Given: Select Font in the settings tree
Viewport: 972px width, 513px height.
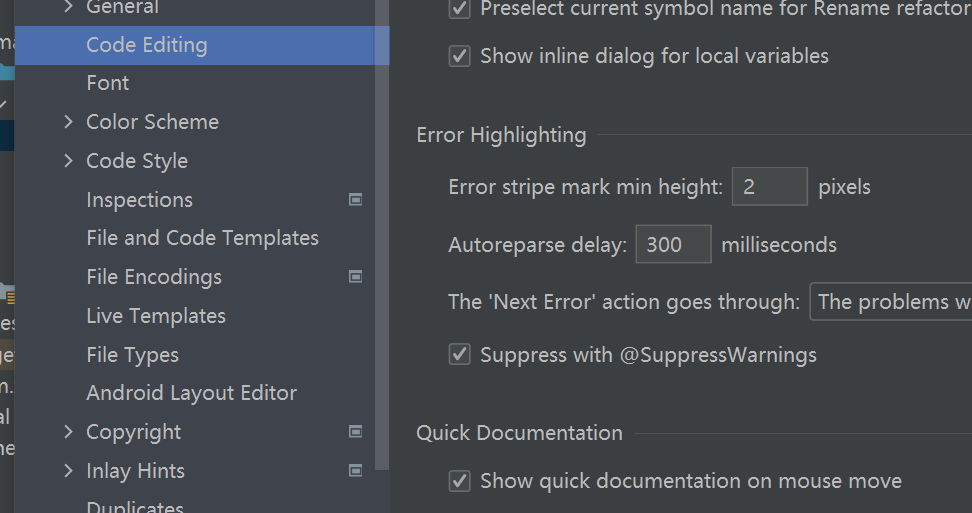Looking at the screenshot, I should (x=108, y=84).
